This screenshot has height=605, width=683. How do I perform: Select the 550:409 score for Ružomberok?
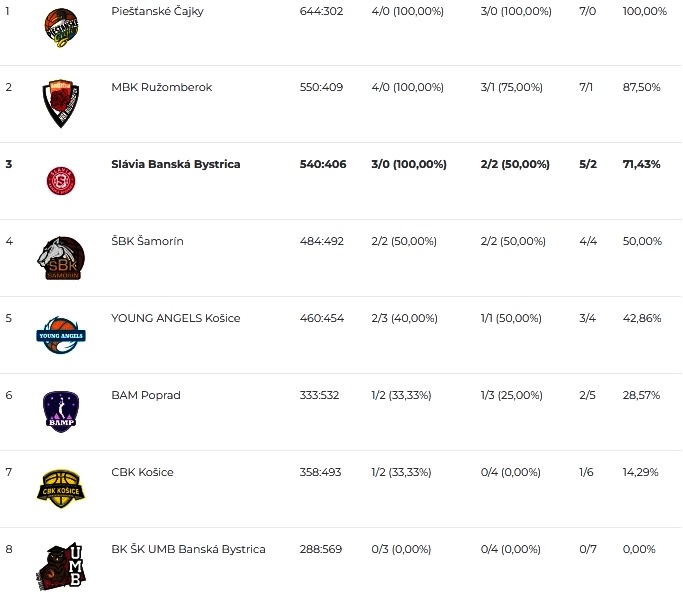pyautogui.click(x=321, y=87)
